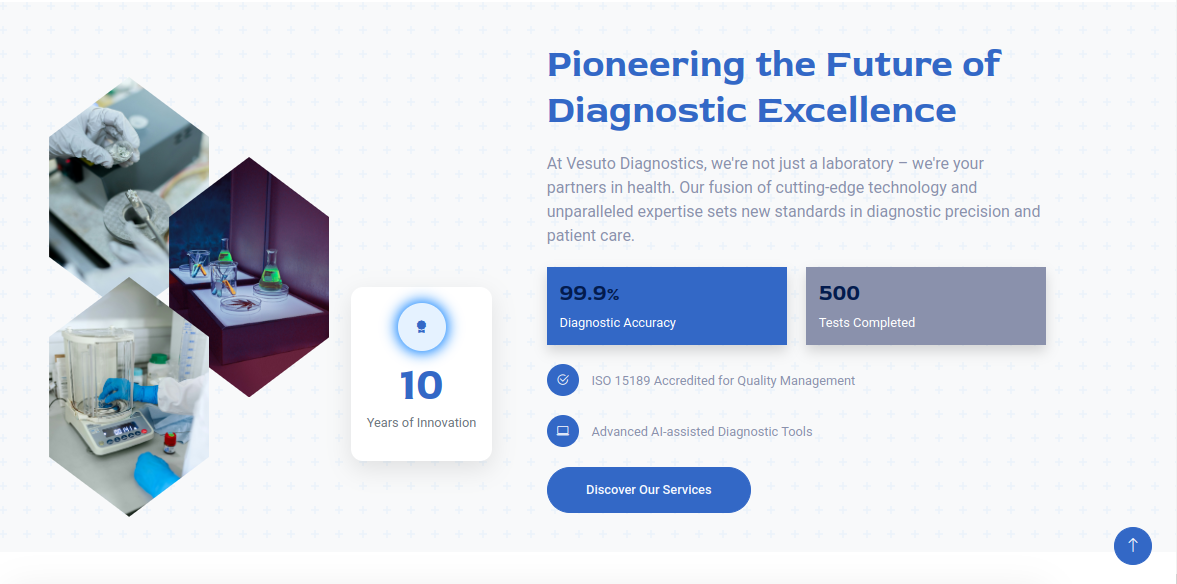Viewport: 1177px width, 584px height.
Task: Click the award ribbon icon above 10
Action: (422, 327)
